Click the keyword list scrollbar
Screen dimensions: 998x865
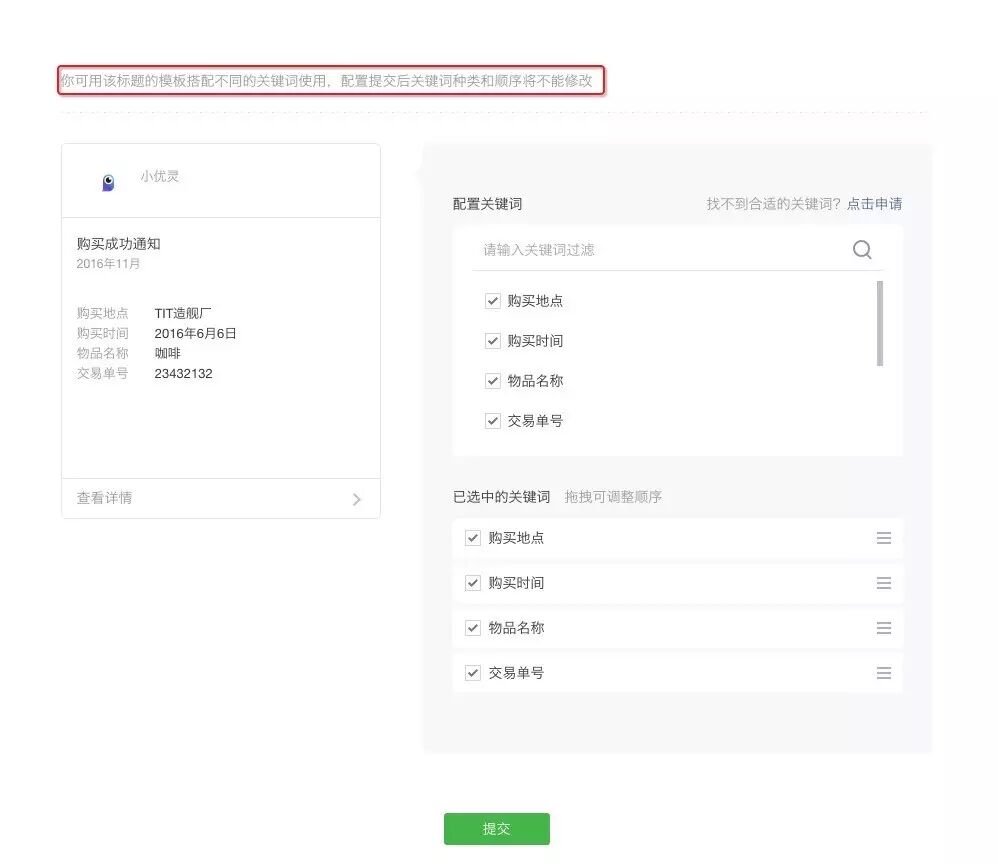[880, 323]
